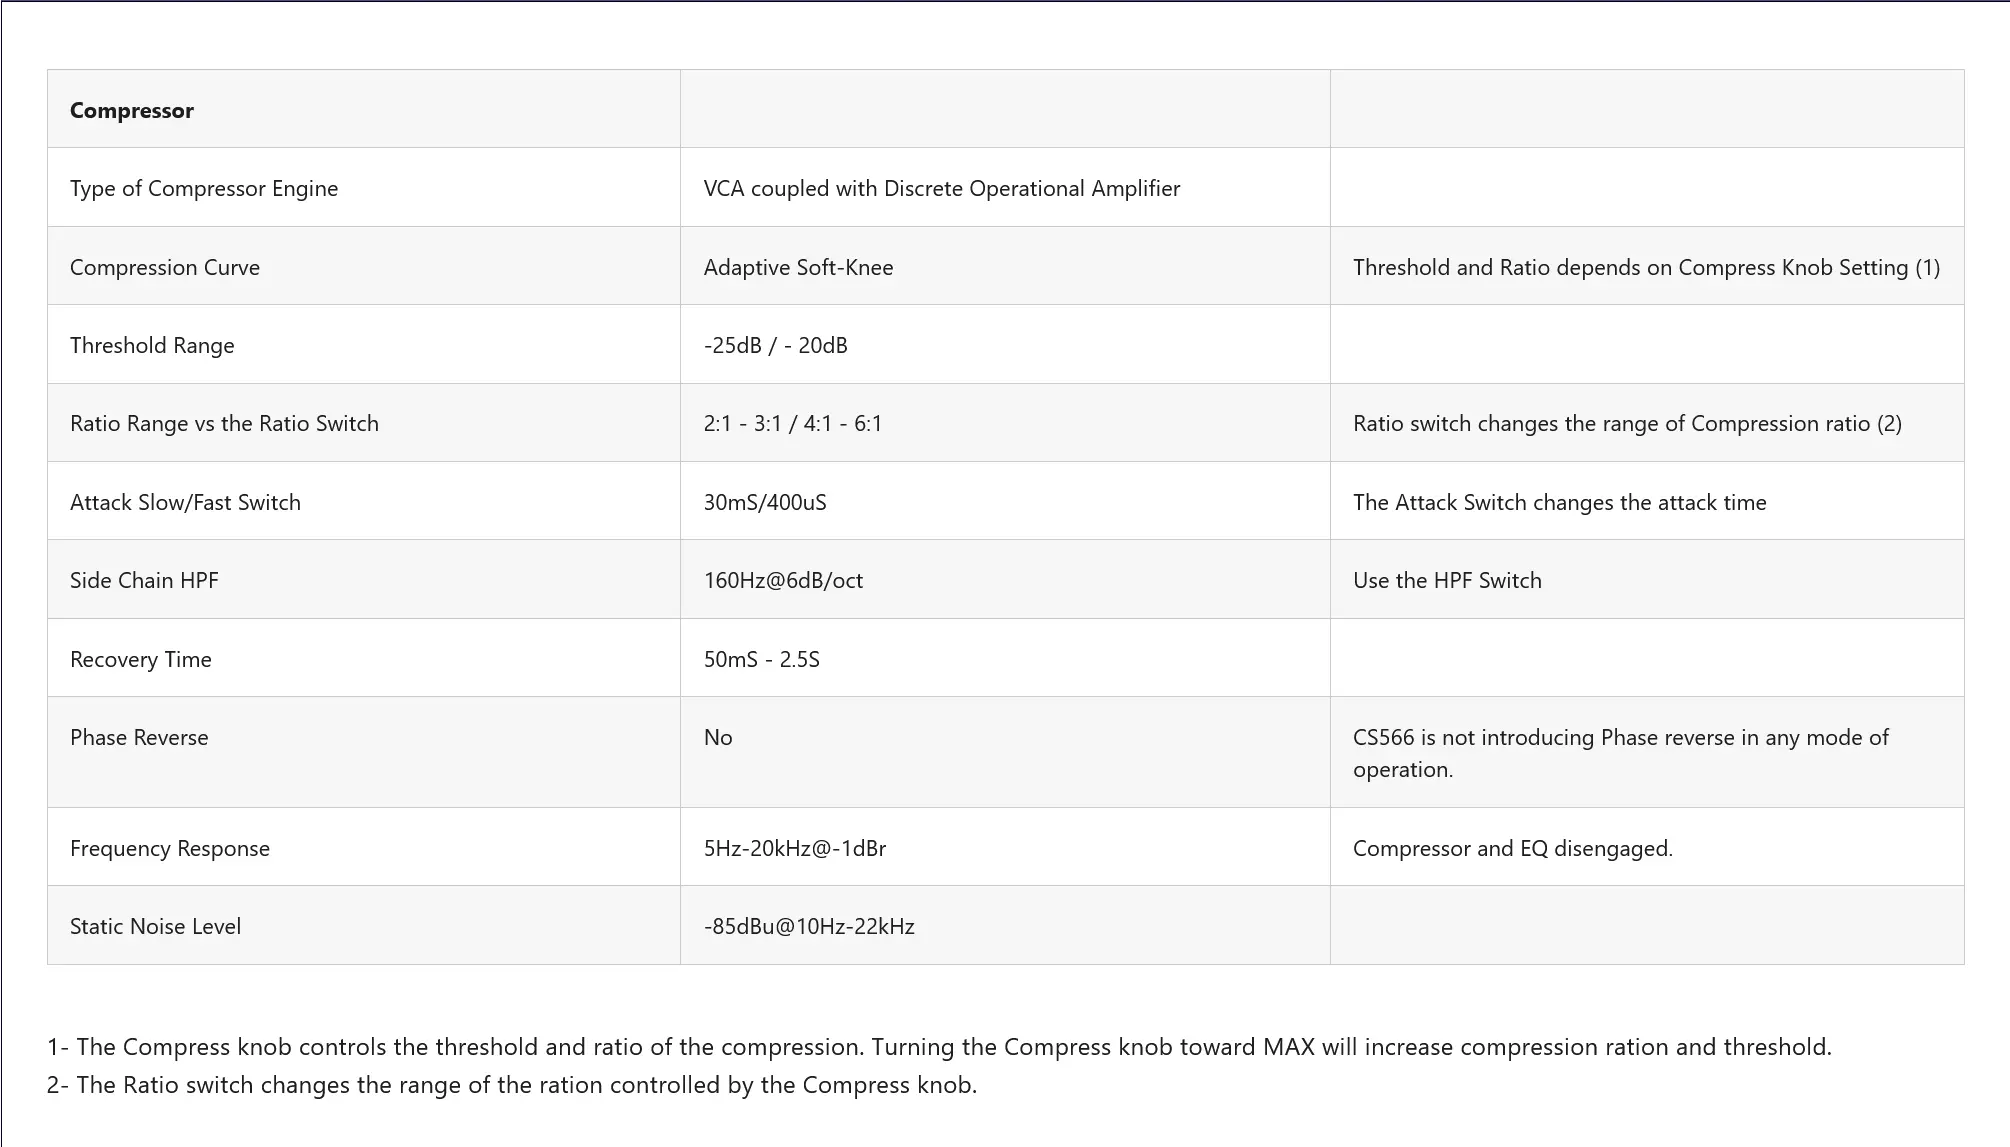2010x1147 pixels.
Task: Click the 50mS - 2.5S recovery time value
Action: [x=761, y=659]
